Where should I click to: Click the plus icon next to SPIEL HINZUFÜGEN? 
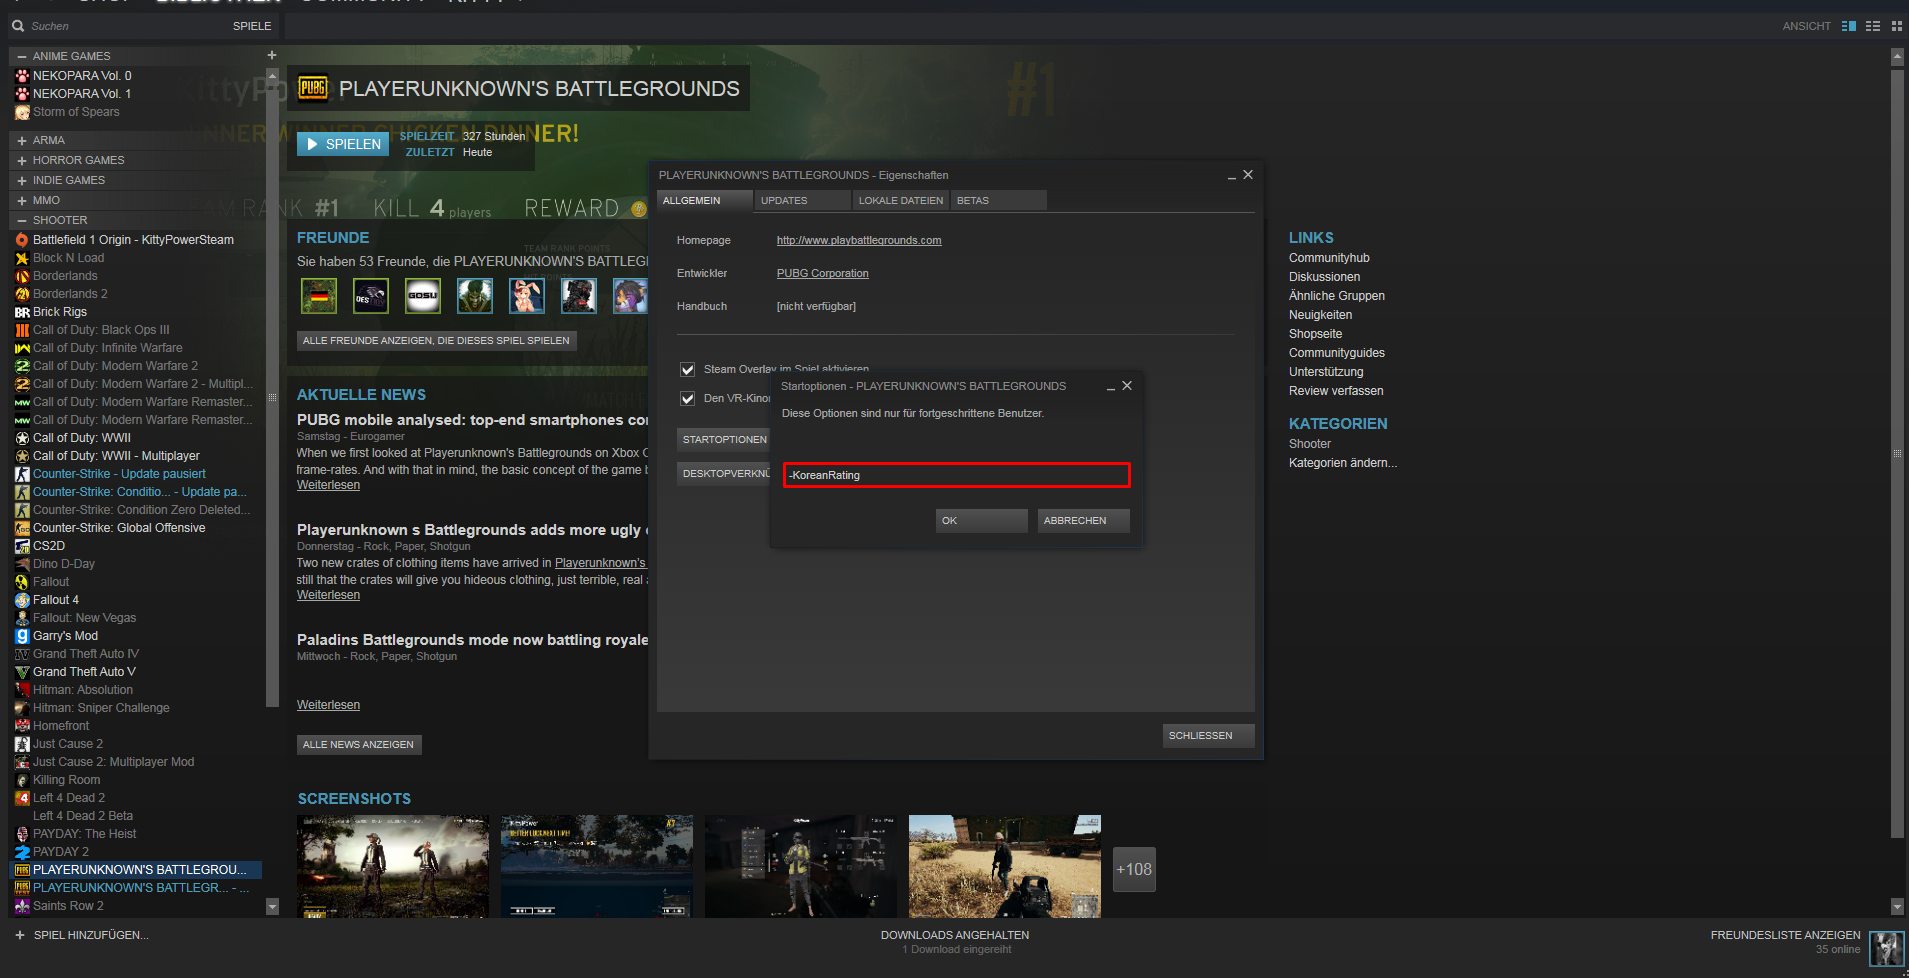click(x=19, y=935)
